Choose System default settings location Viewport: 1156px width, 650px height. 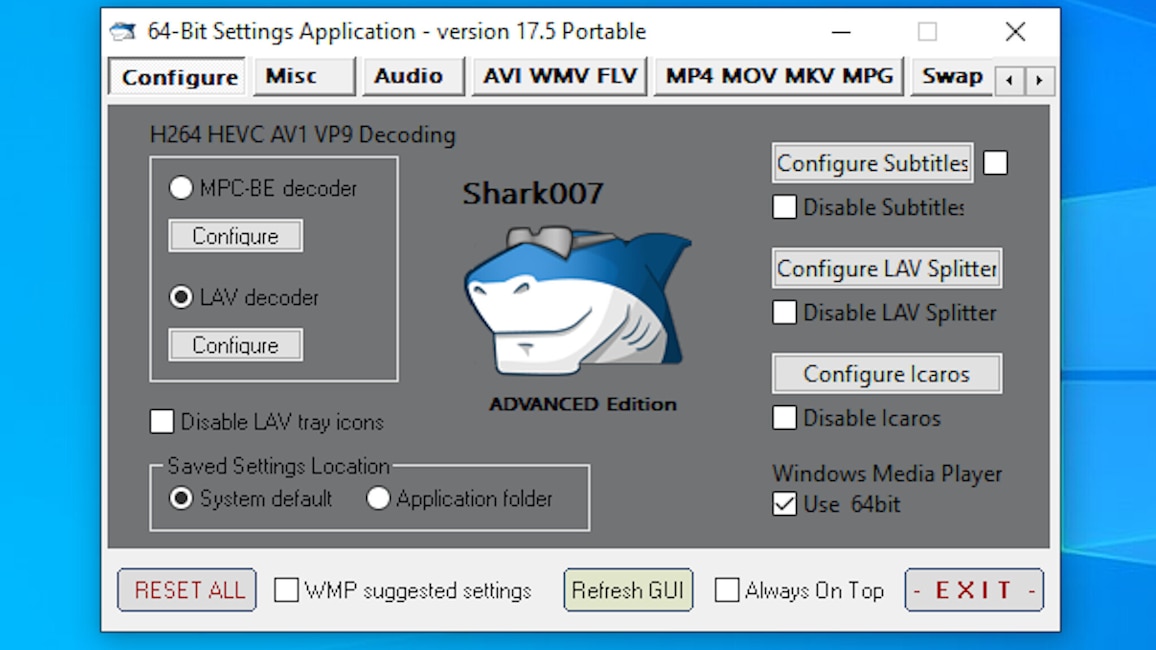181,498
